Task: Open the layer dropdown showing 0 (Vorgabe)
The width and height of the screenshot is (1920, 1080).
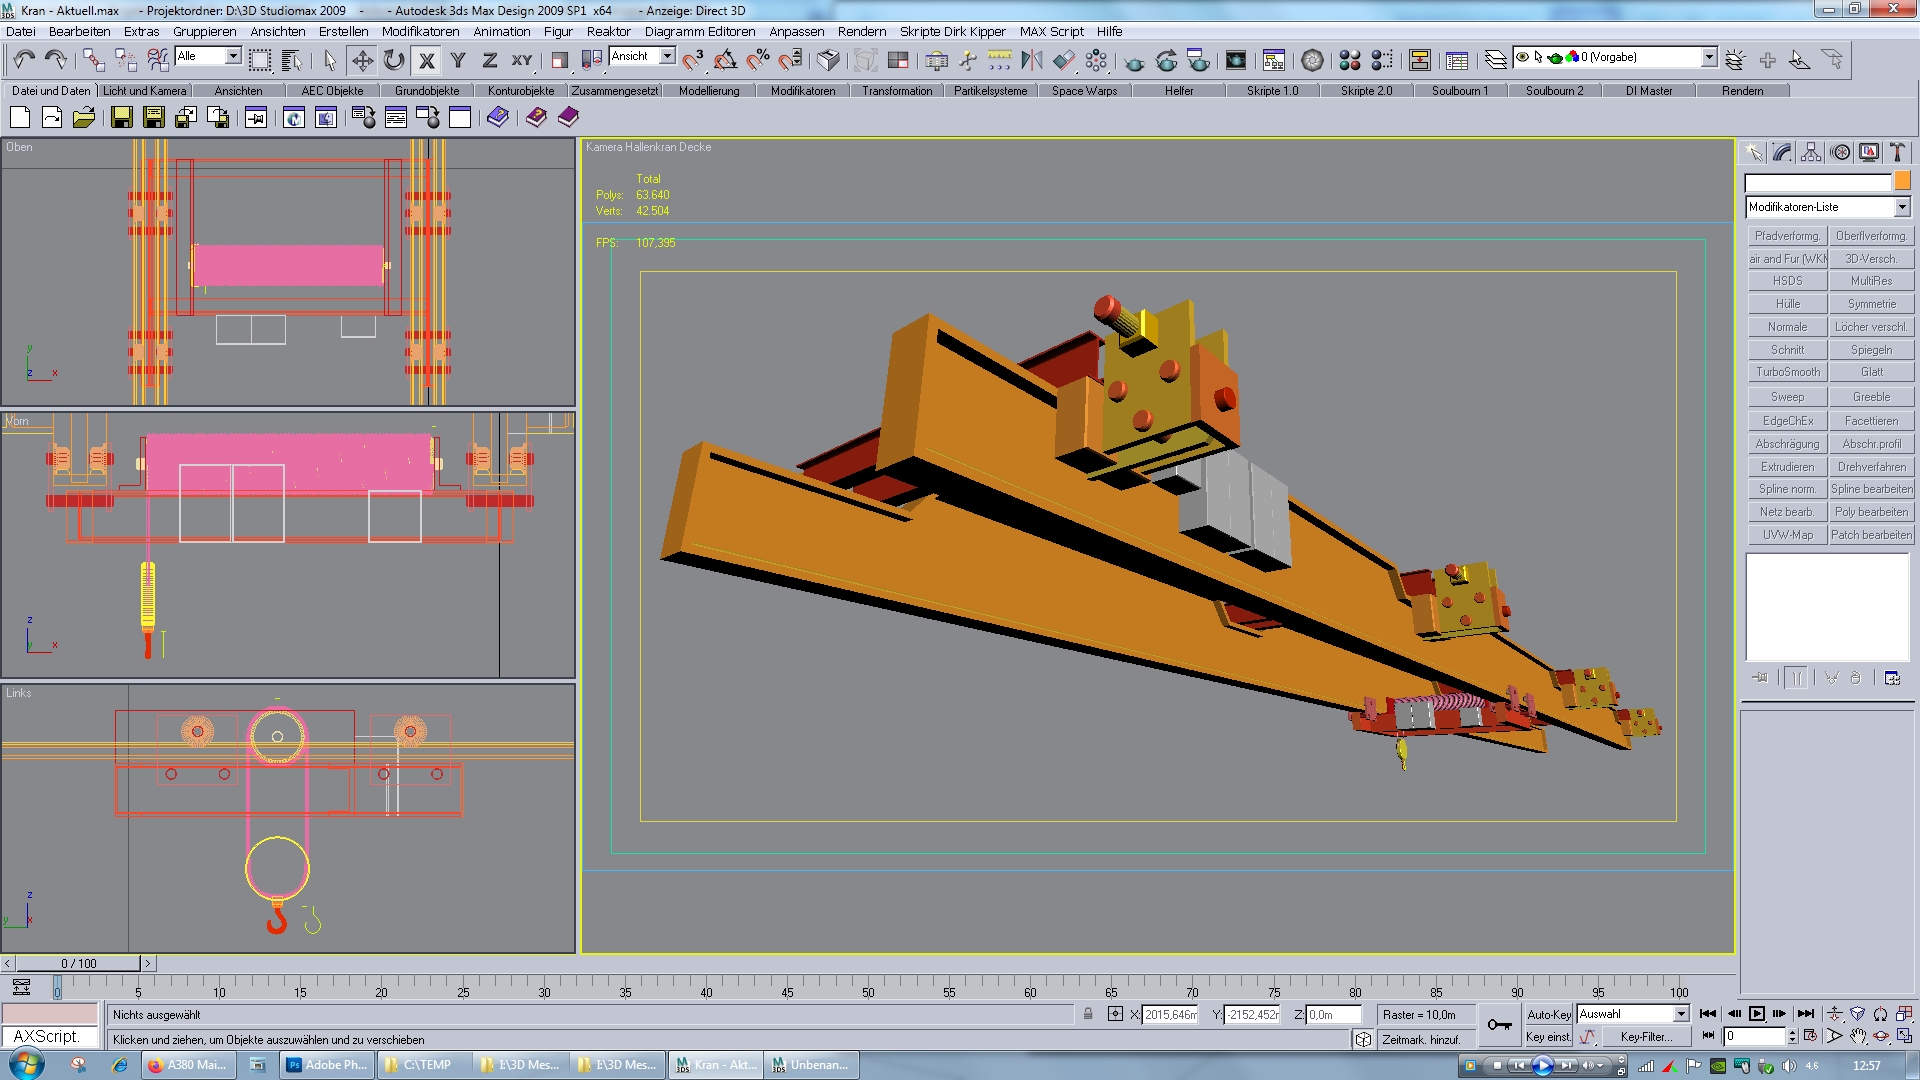Action: (x=1709, y=57)
